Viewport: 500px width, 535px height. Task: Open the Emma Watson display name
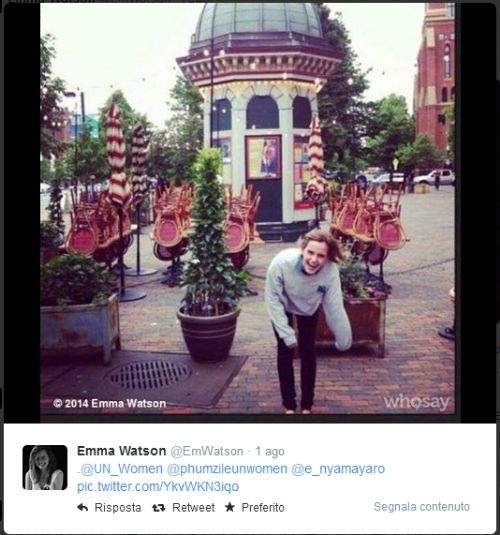pos(122,451)
